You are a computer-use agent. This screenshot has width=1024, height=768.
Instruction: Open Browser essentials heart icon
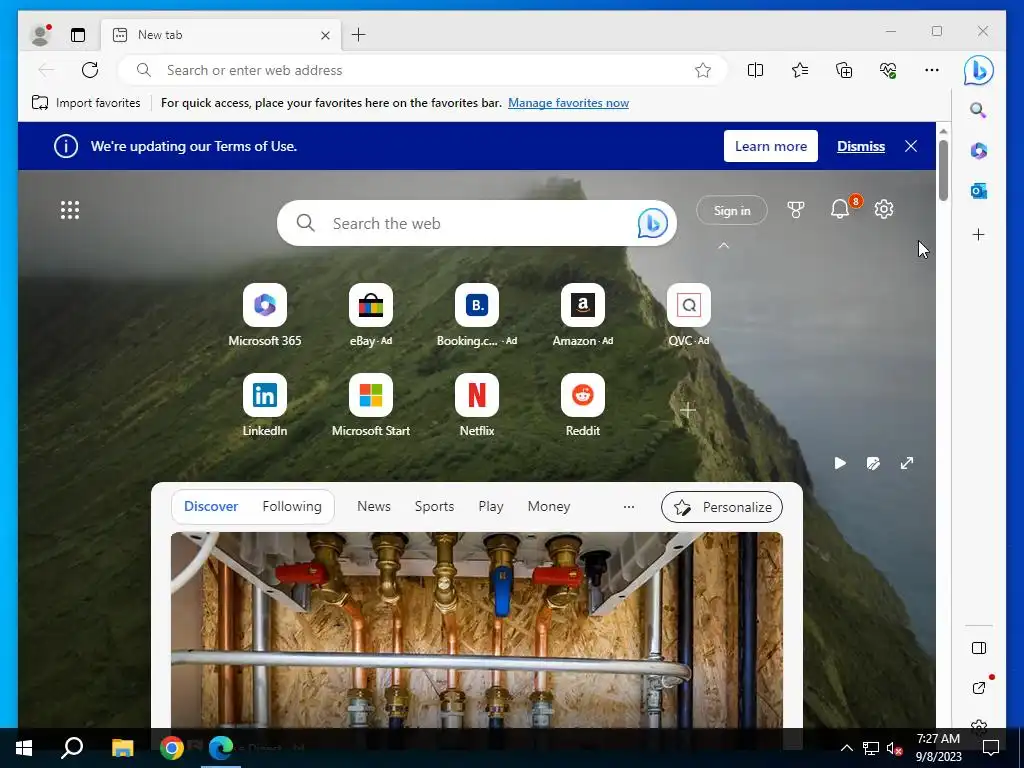click(x=888, y=70)
